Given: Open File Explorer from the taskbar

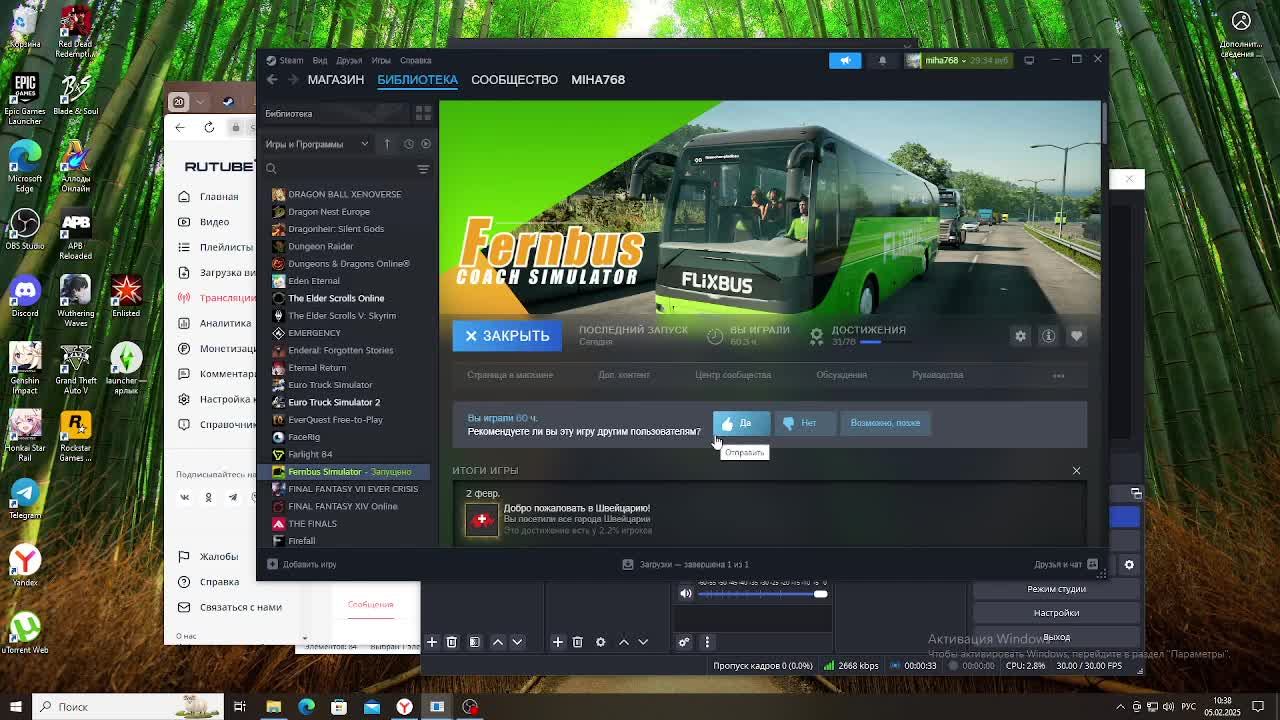Looking at the screenshot, I should pyautogui.click(x=273, y=707).
